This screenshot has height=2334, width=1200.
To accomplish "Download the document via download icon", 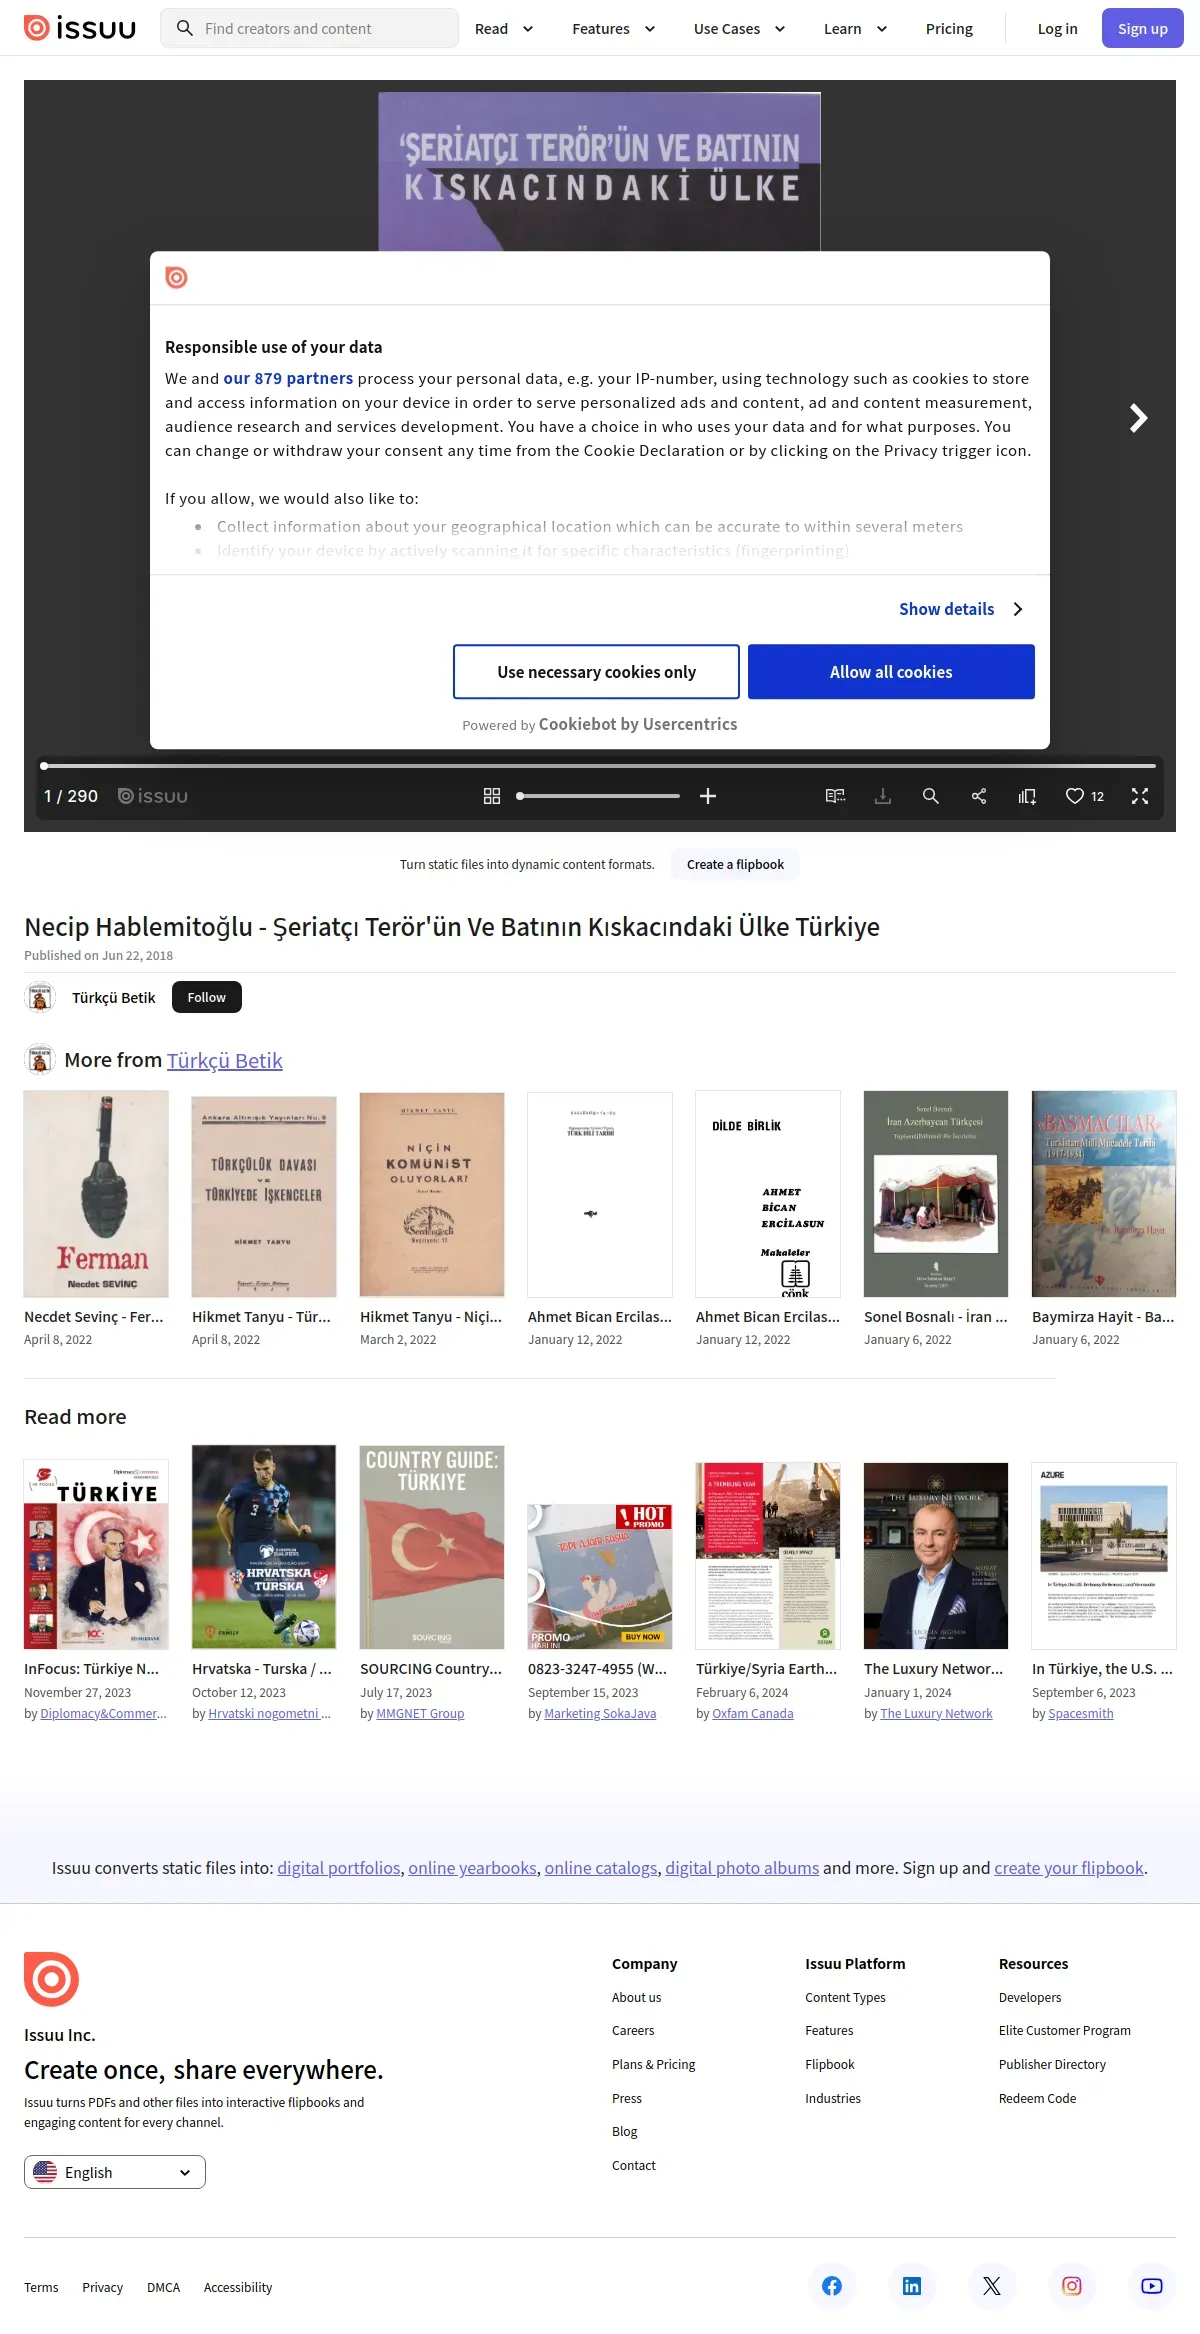I will (883, 796).
